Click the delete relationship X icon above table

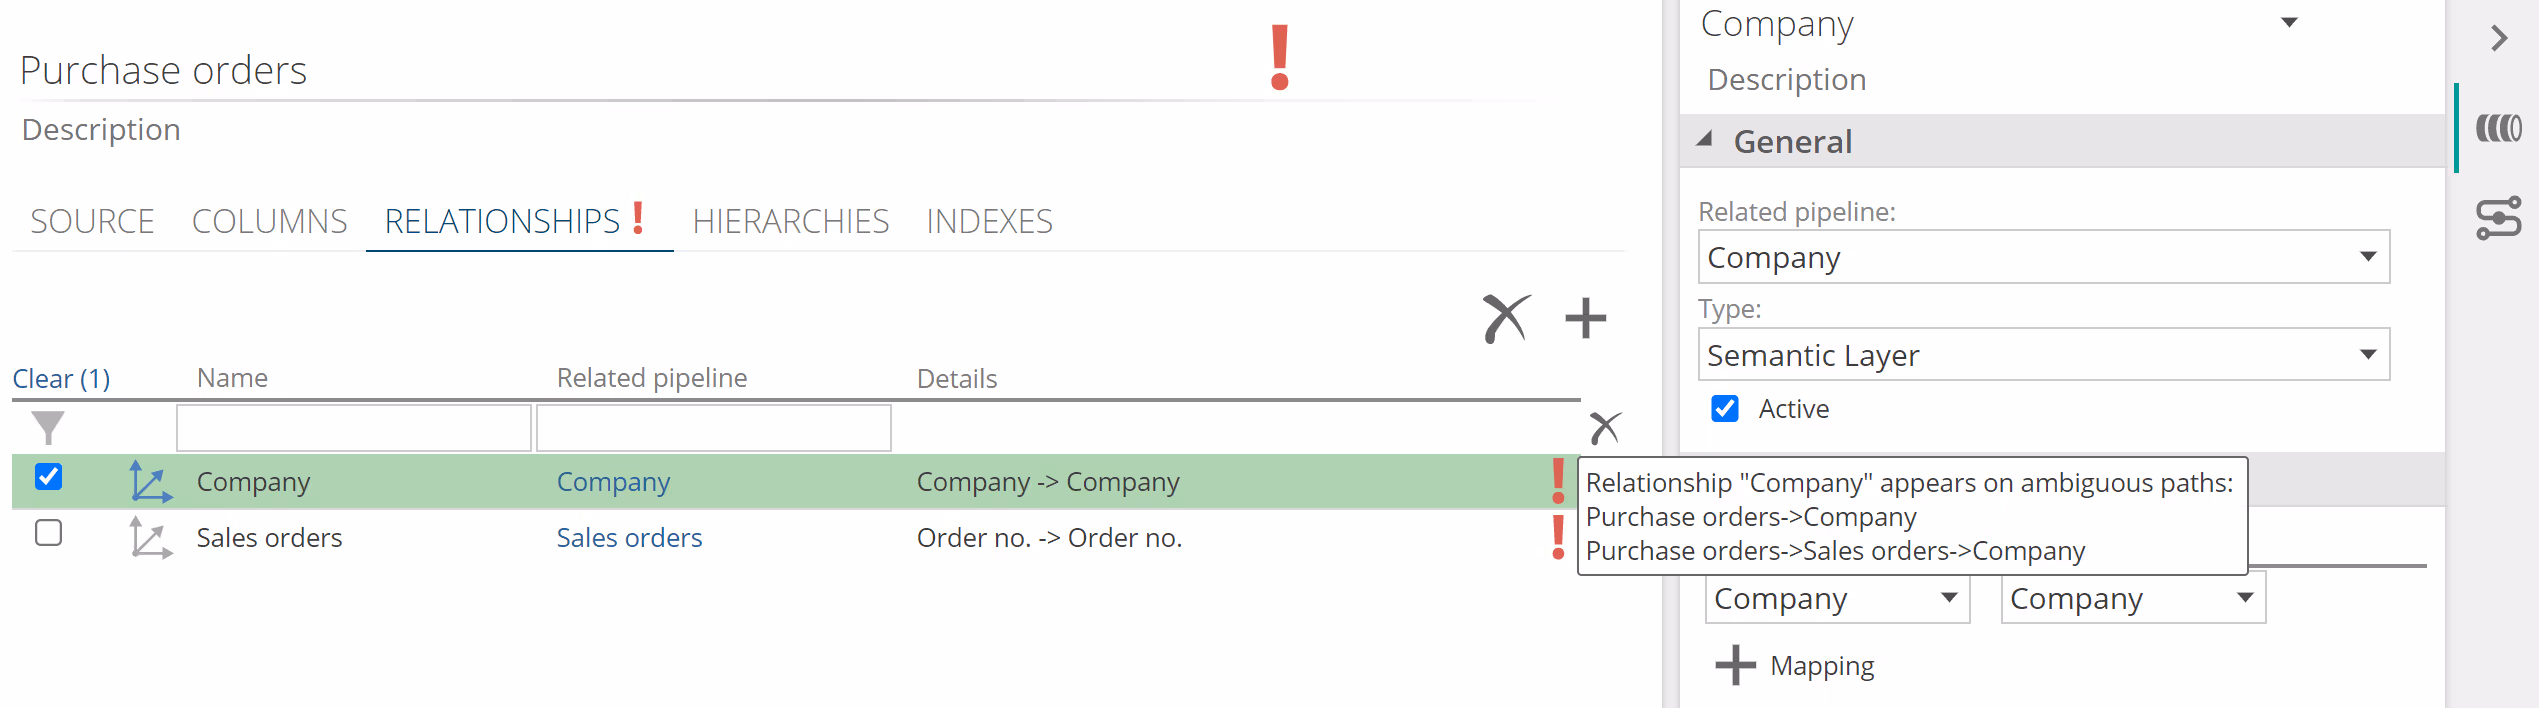pyautogui.click(x=1505, y=319)
